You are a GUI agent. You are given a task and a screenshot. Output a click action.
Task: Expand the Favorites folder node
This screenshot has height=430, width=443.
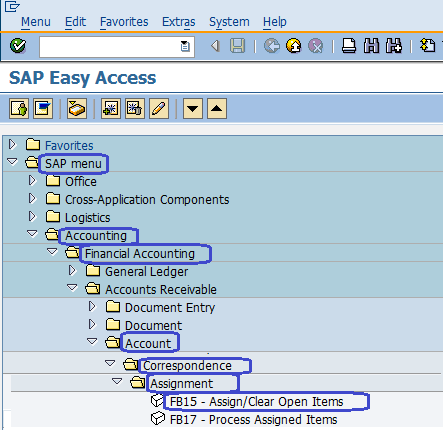click(x=12, y=145)
